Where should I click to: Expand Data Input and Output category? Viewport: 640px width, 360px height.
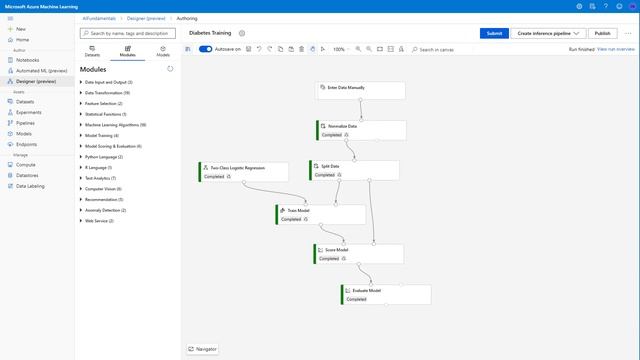(x=106, y=82)
